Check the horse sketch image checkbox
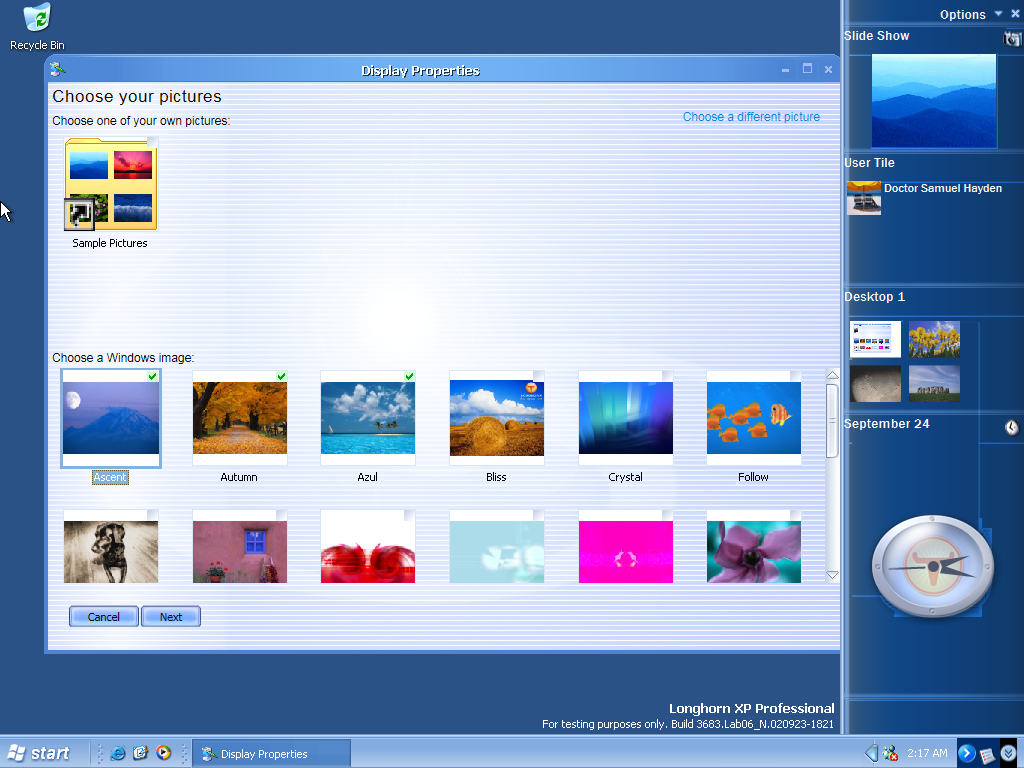The width and height of the screenshot is (1024, 768). point(153,515)
